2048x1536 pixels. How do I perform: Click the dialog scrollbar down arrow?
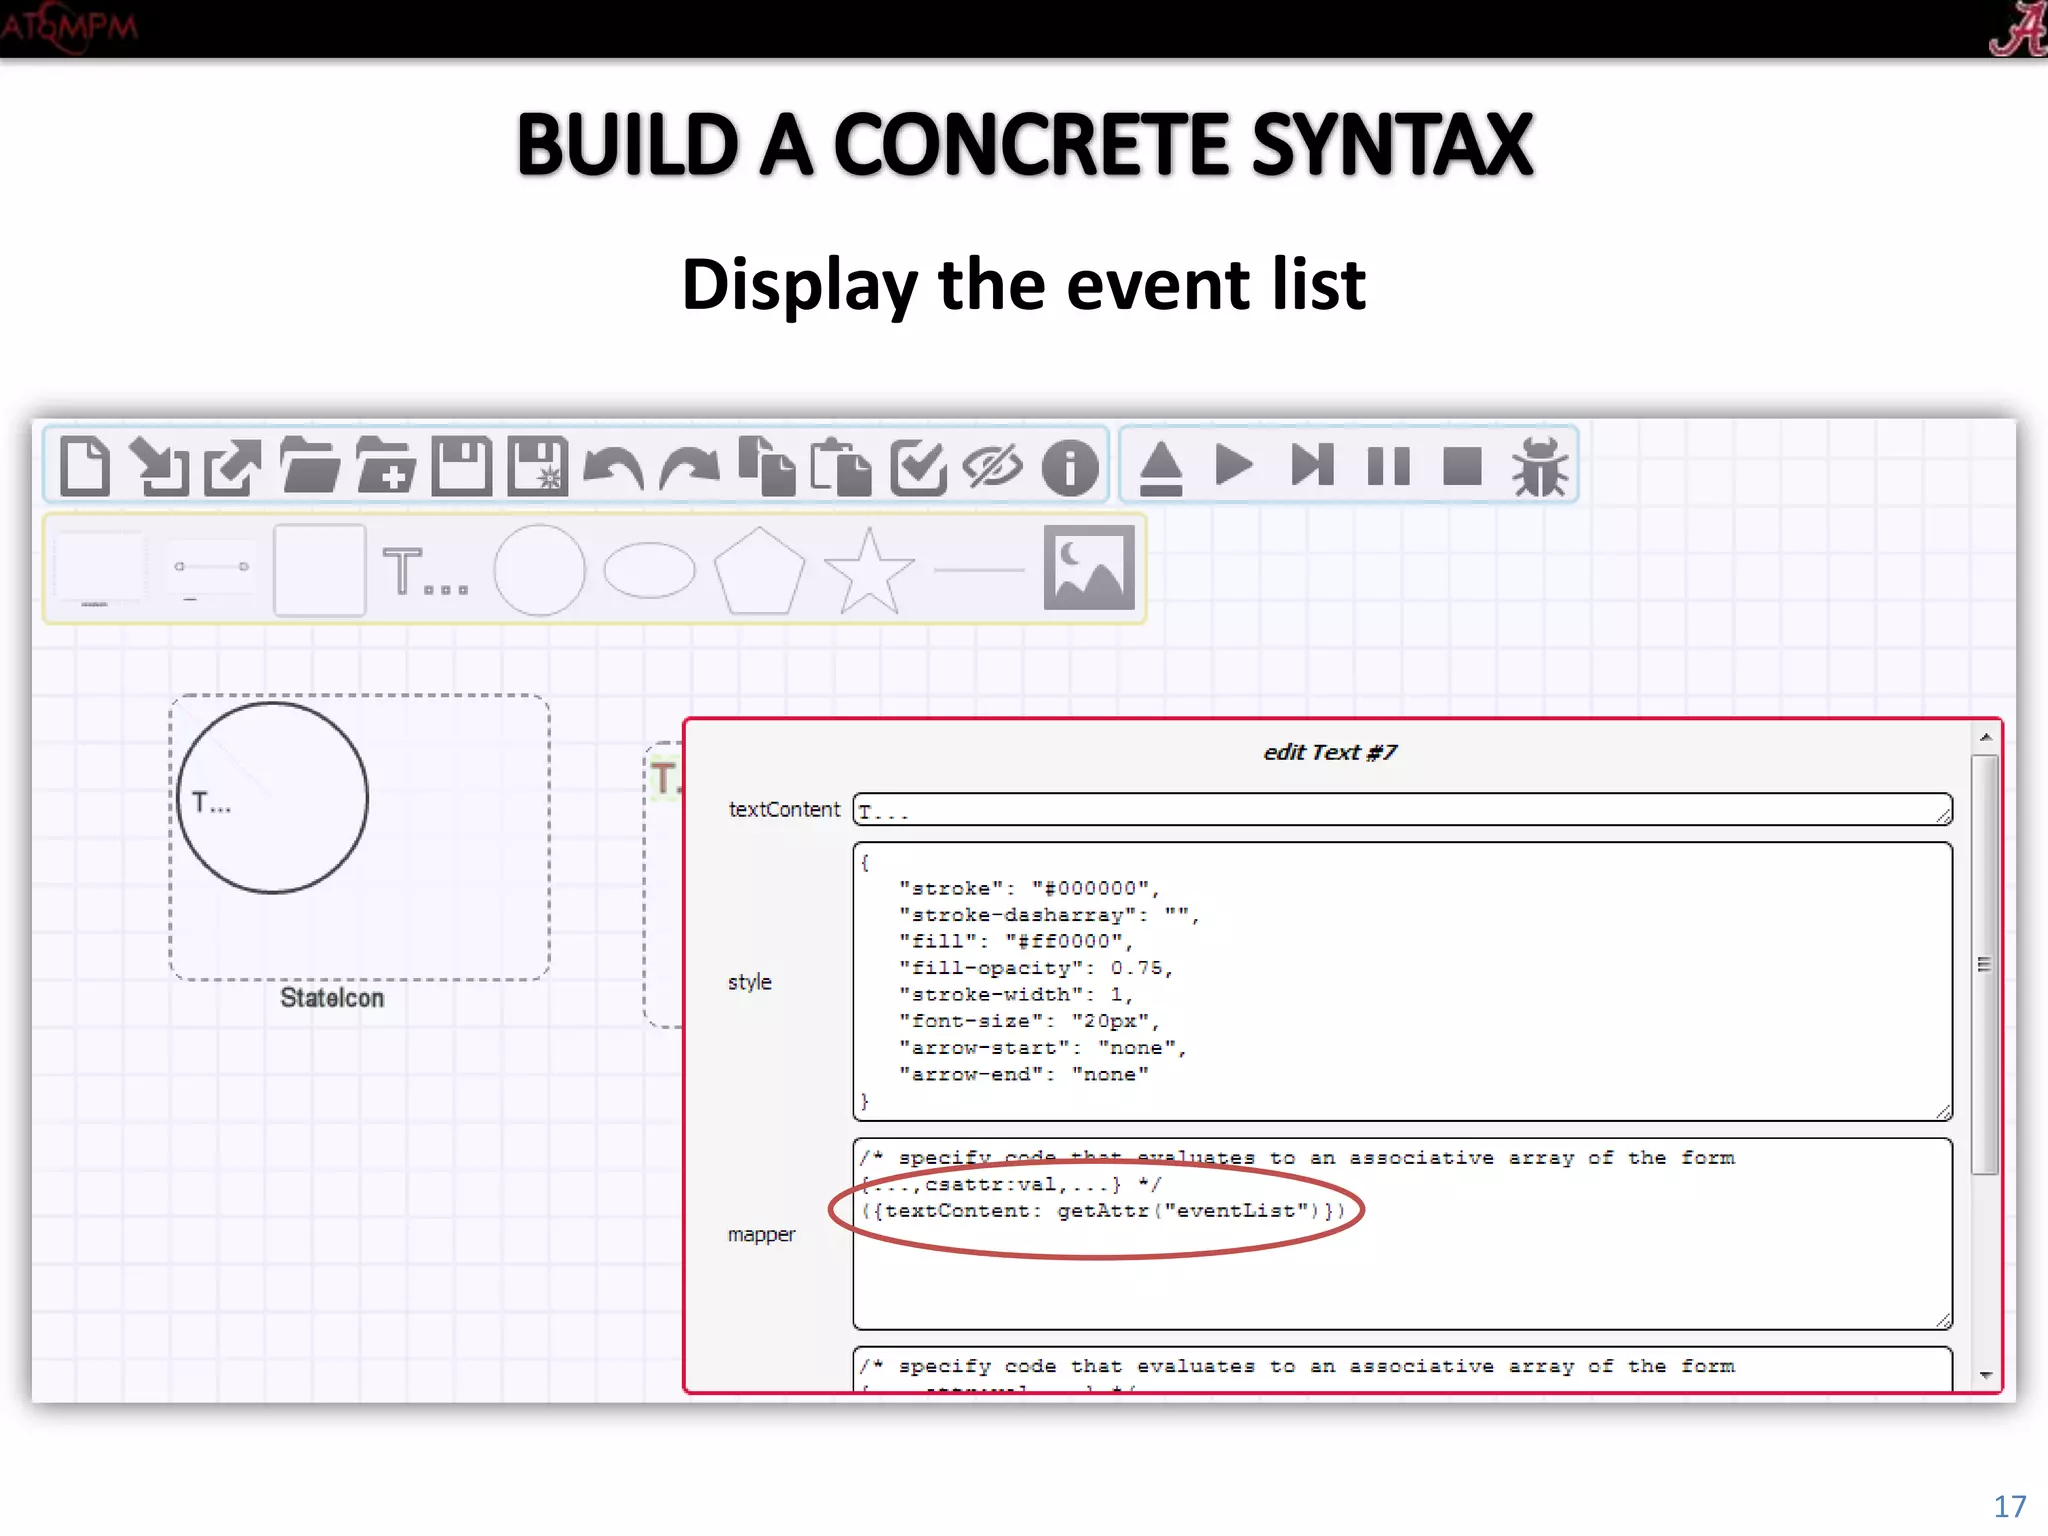(1986, 1376)
